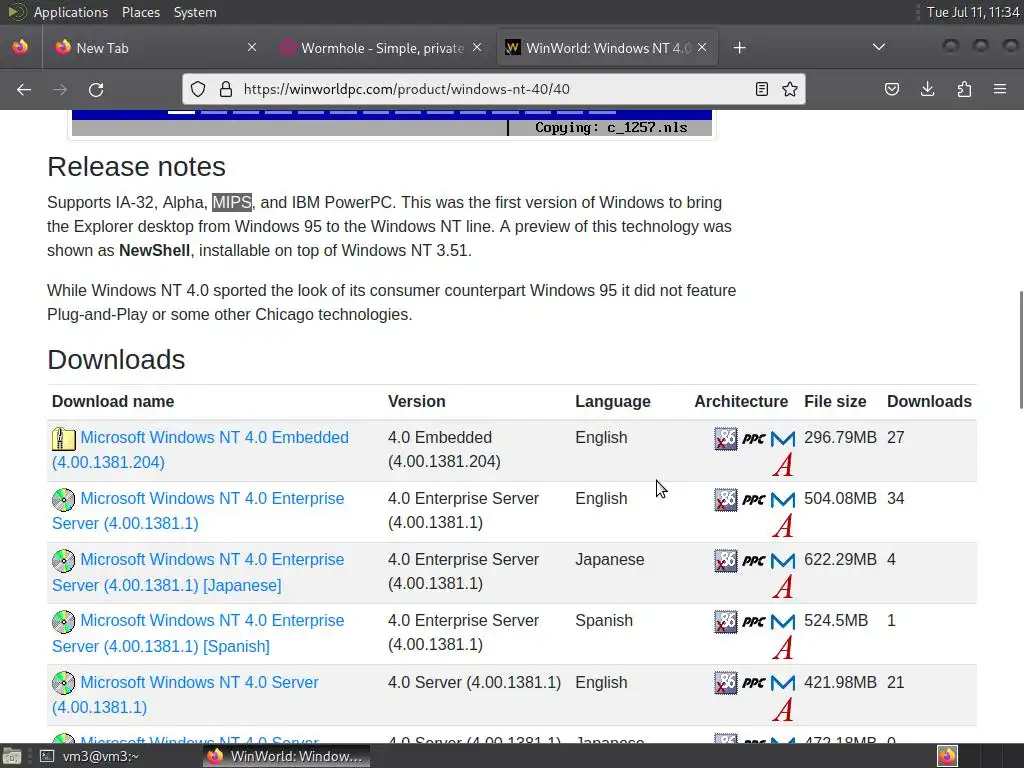Switch to the New Tab tab

155,48
